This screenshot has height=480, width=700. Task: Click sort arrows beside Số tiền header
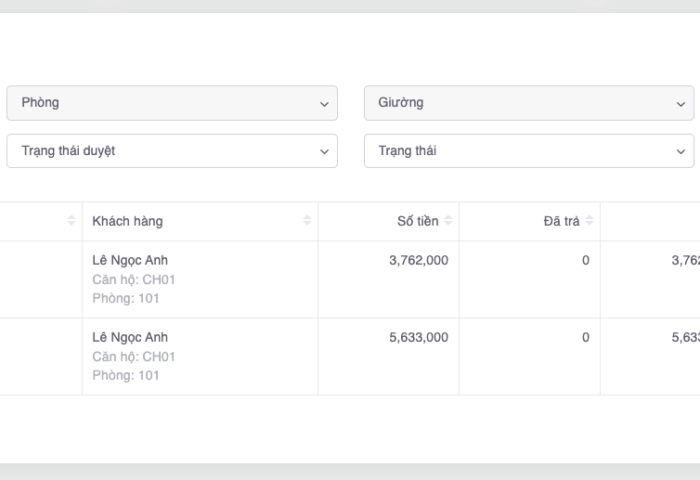click(448, 221)
